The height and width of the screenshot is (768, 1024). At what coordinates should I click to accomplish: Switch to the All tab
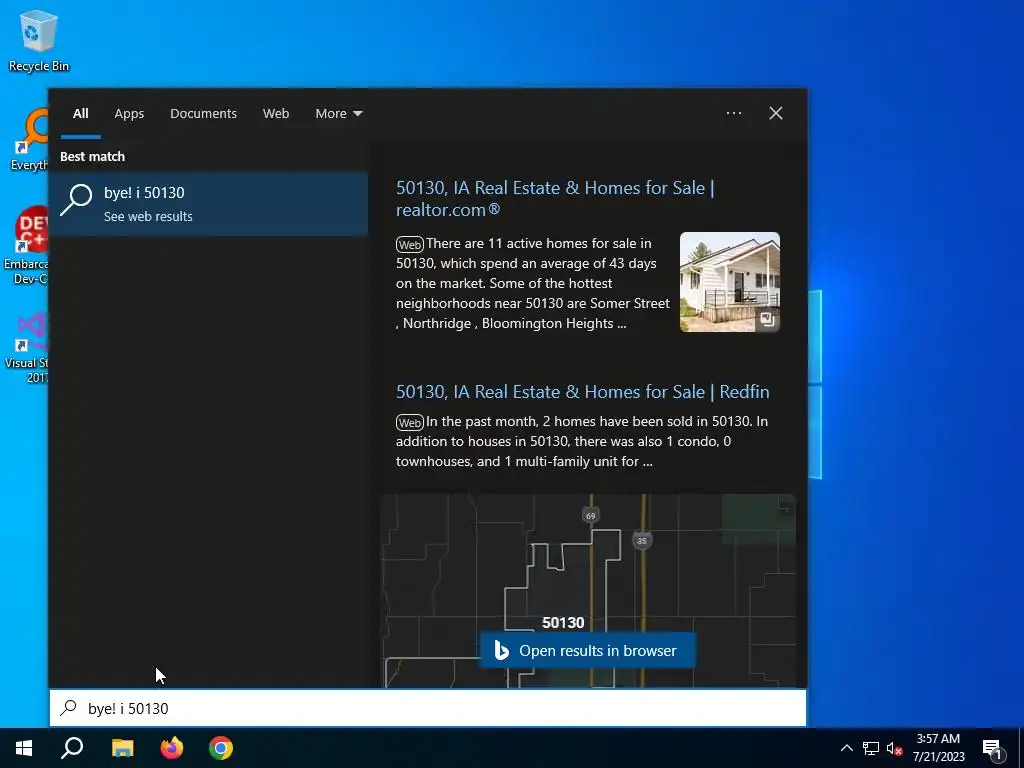(x=81, y=113)
